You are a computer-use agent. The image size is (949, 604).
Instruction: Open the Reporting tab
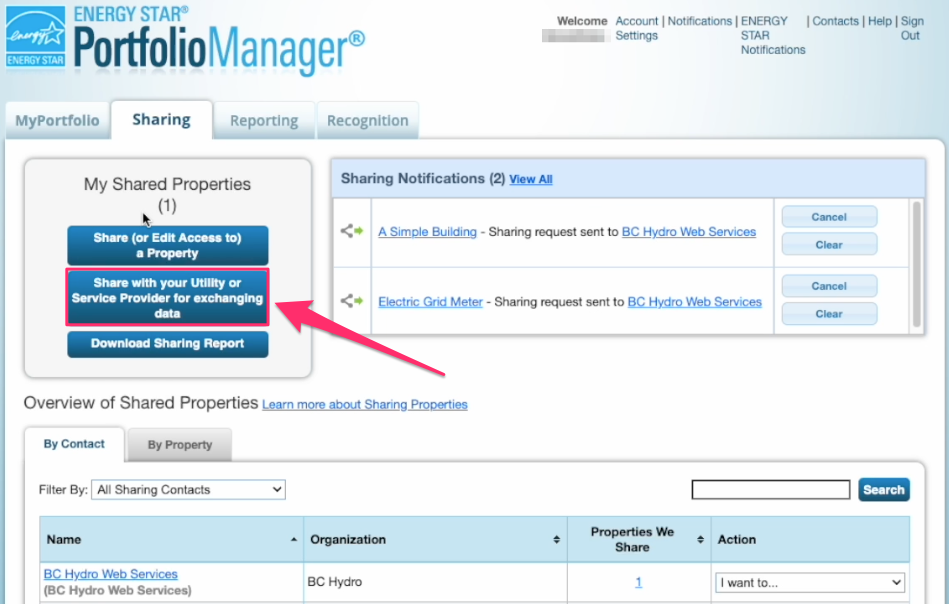264,121
